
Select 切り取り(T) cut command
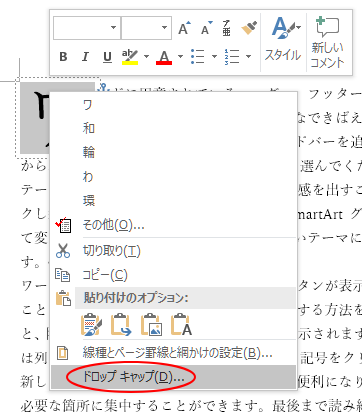(173, 251)
